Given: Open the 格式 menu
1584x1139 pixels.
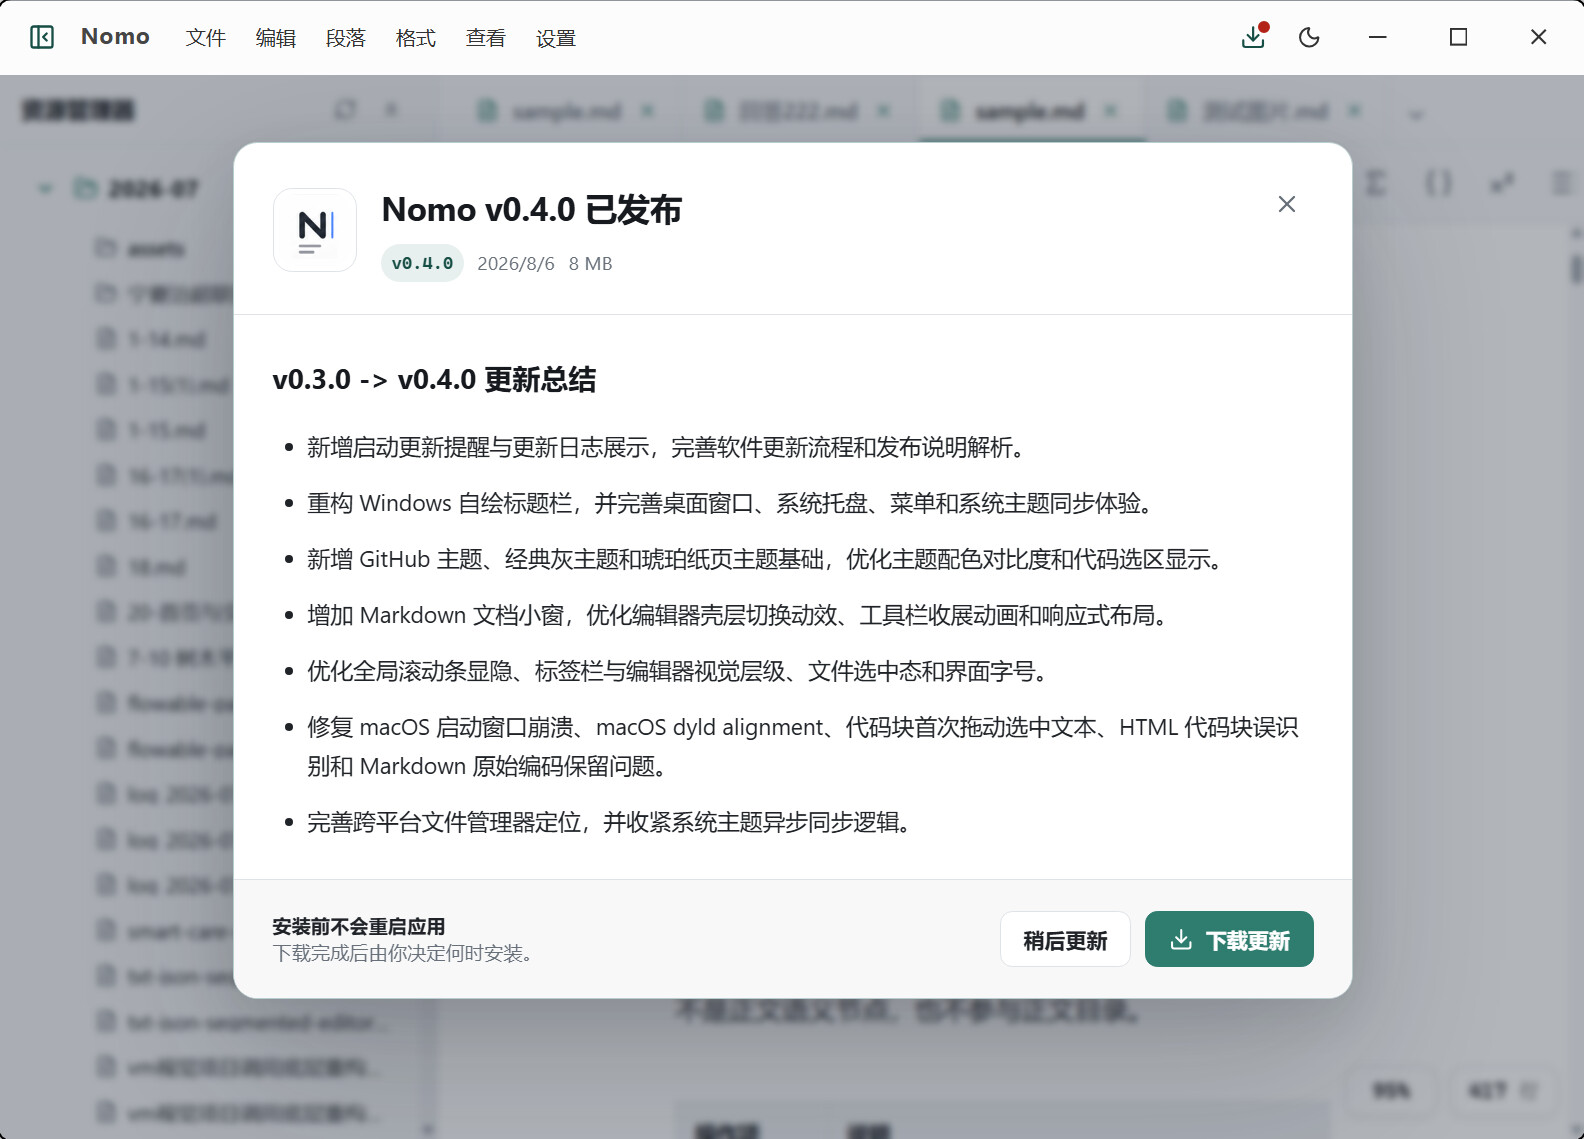Looking at the screenshot, I should [x=416, y=38].
